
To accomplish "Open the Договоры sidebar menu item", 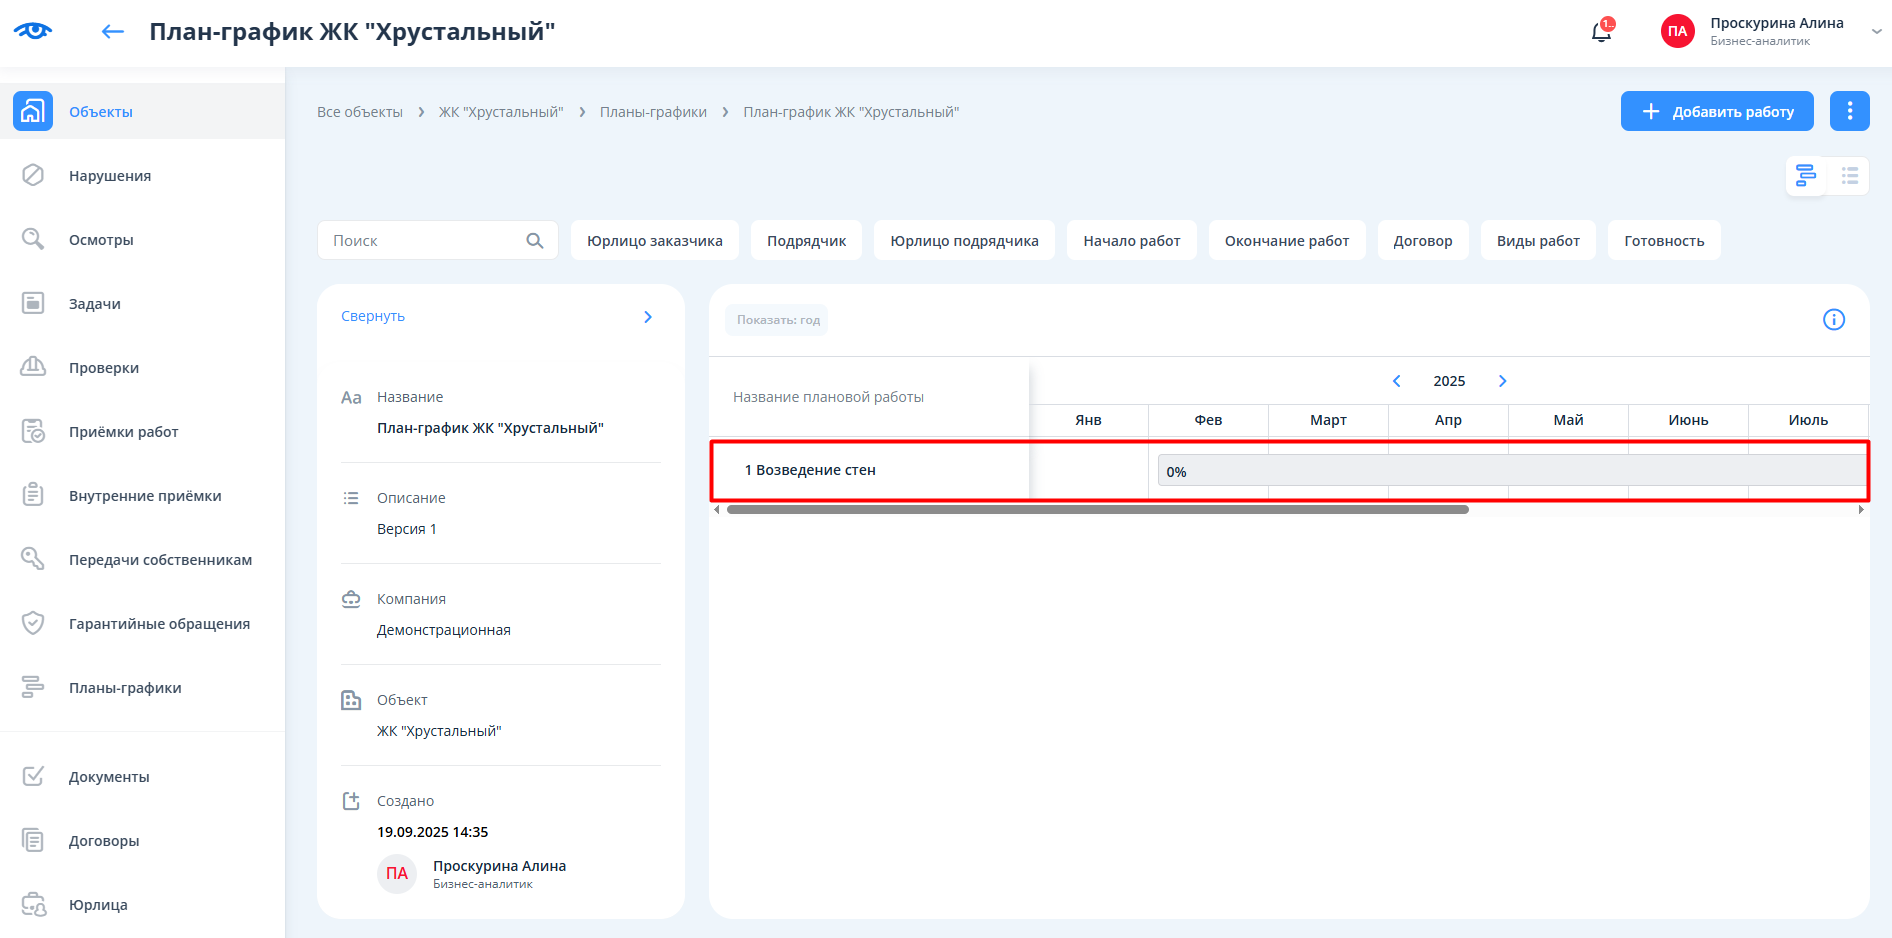I will coord(104,841).
